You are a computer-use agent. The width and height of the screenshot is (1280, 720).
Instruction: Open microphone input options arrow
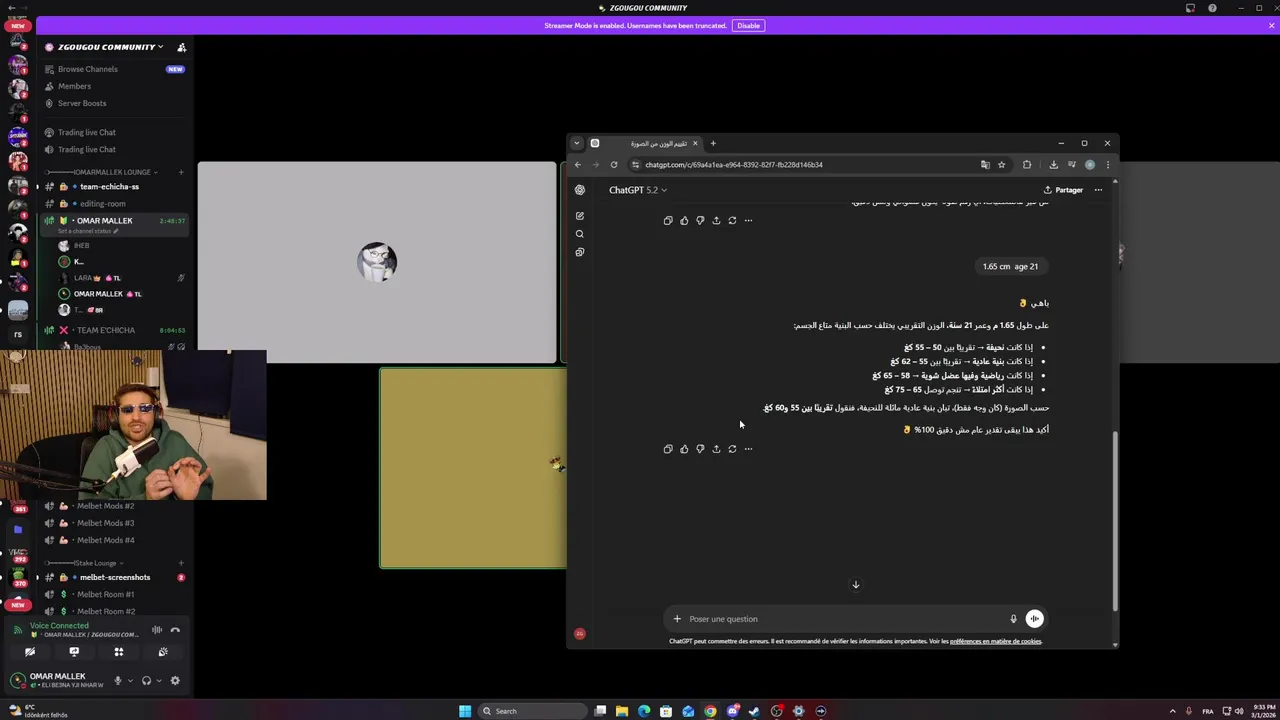(x=129, y=681)
